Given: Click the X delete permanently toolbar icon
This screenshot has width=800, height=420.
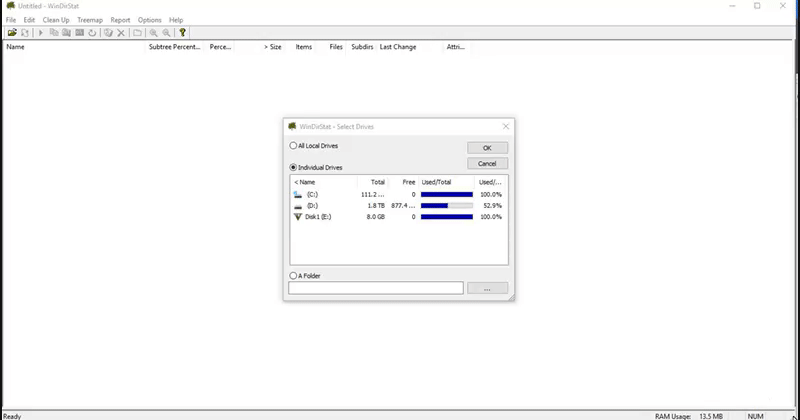Looking at the screenshot, I should point(121,33).
